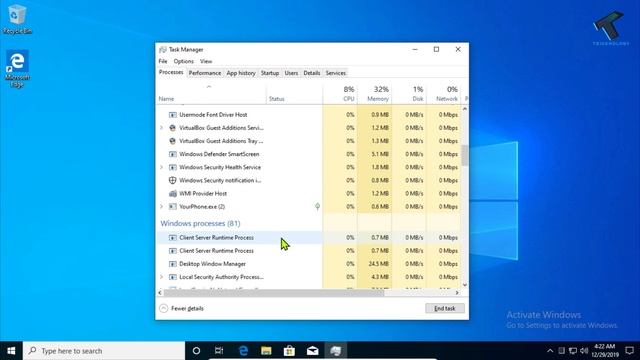Click the green leaf suspended-status icon
640x360 pixels.
(x=318, y=207)
